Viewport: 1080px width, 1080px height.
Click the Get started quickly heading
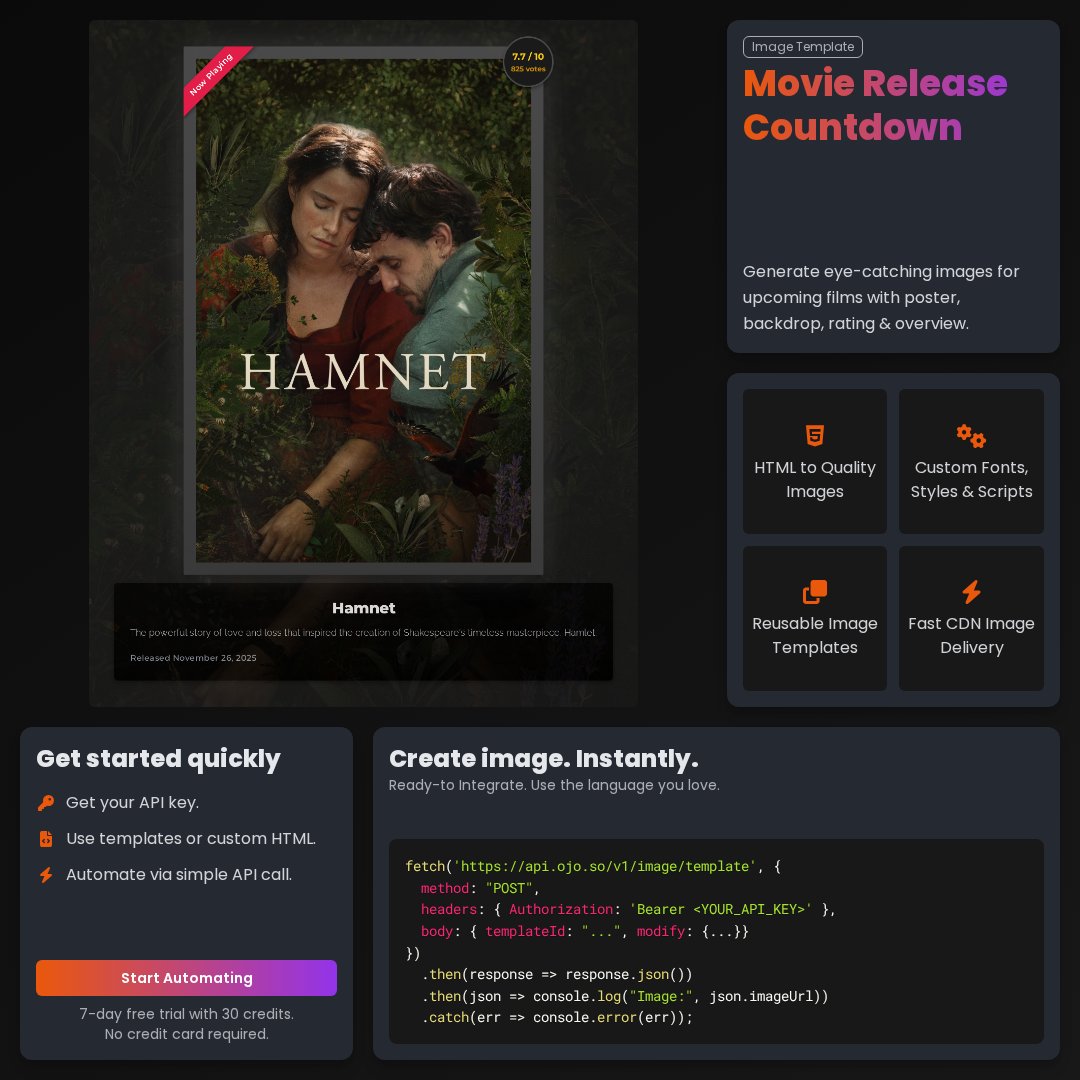click(x=158, y=758)
